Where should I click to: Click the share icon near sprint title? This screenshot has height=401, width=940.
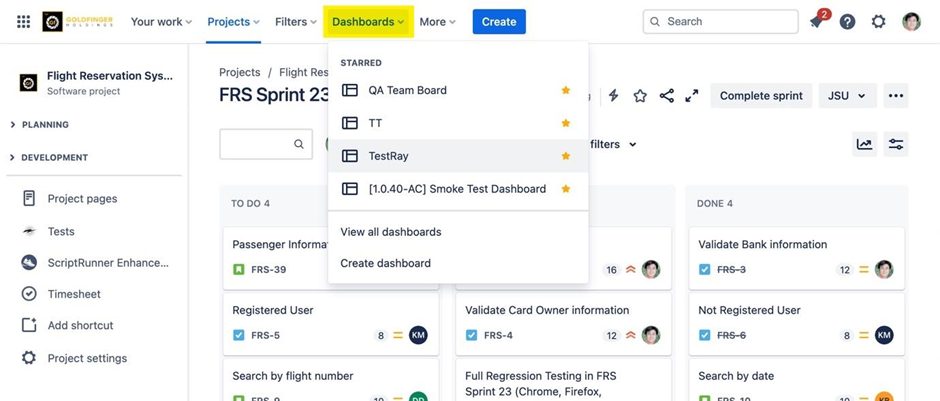[x=666, y=96]
